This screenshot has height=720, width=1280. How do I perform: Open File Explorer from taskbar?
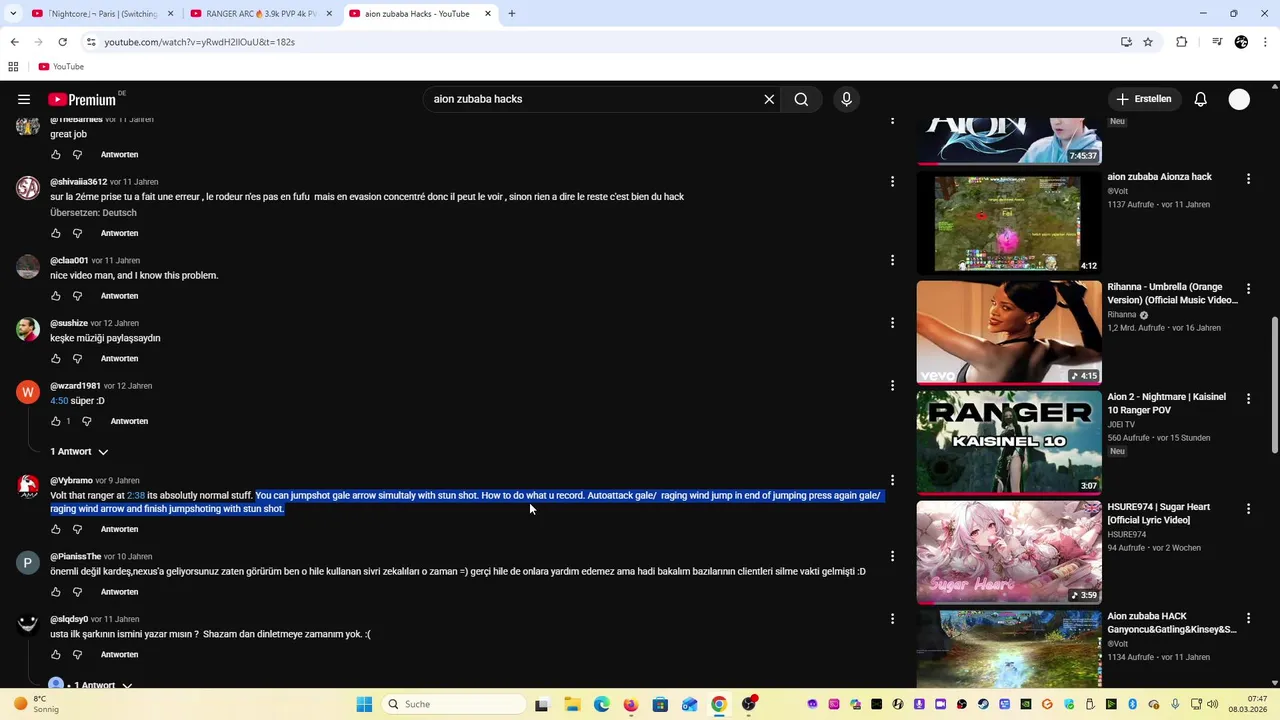click(572, 704)
